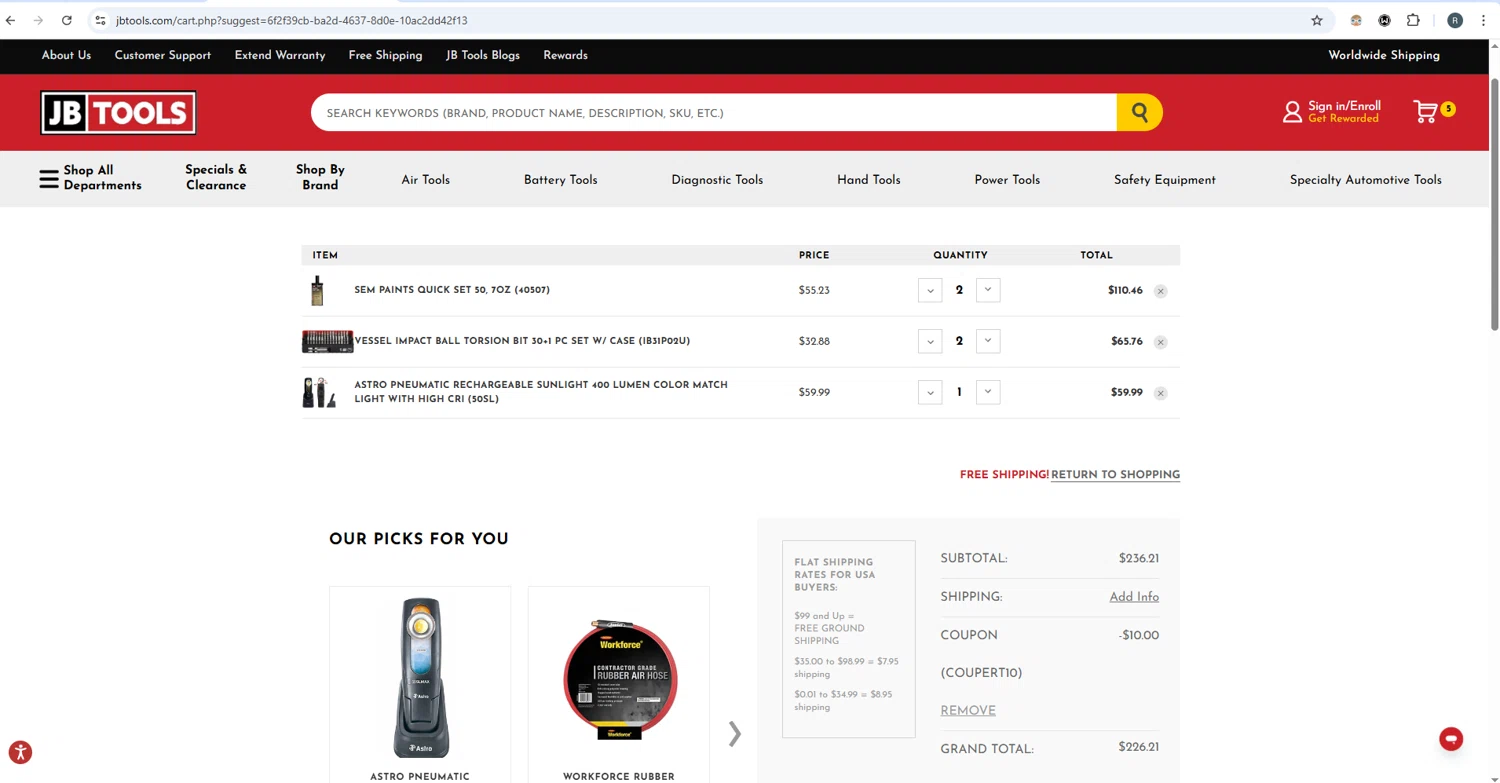The width and height of the screenshot is (1500, 783).
Task: Bookmark this page with the star icon
Action: pyautogui.click(x=1317, y=20)
